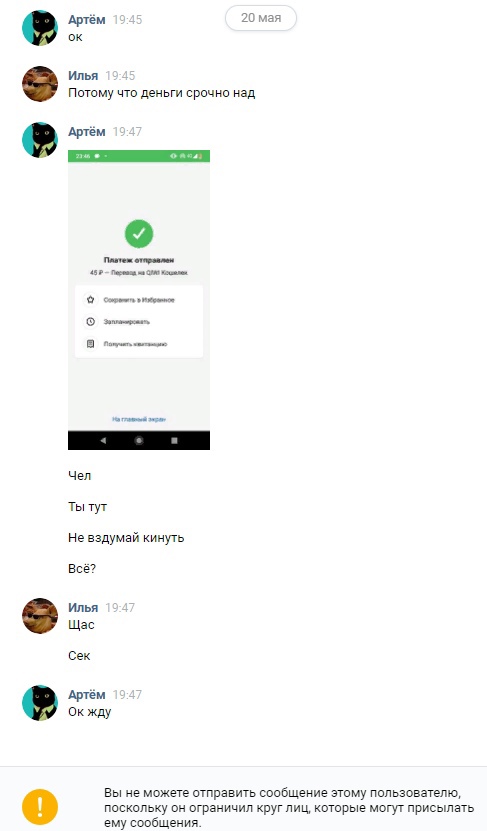Open the payment screenshot attachment

[139, 300]
